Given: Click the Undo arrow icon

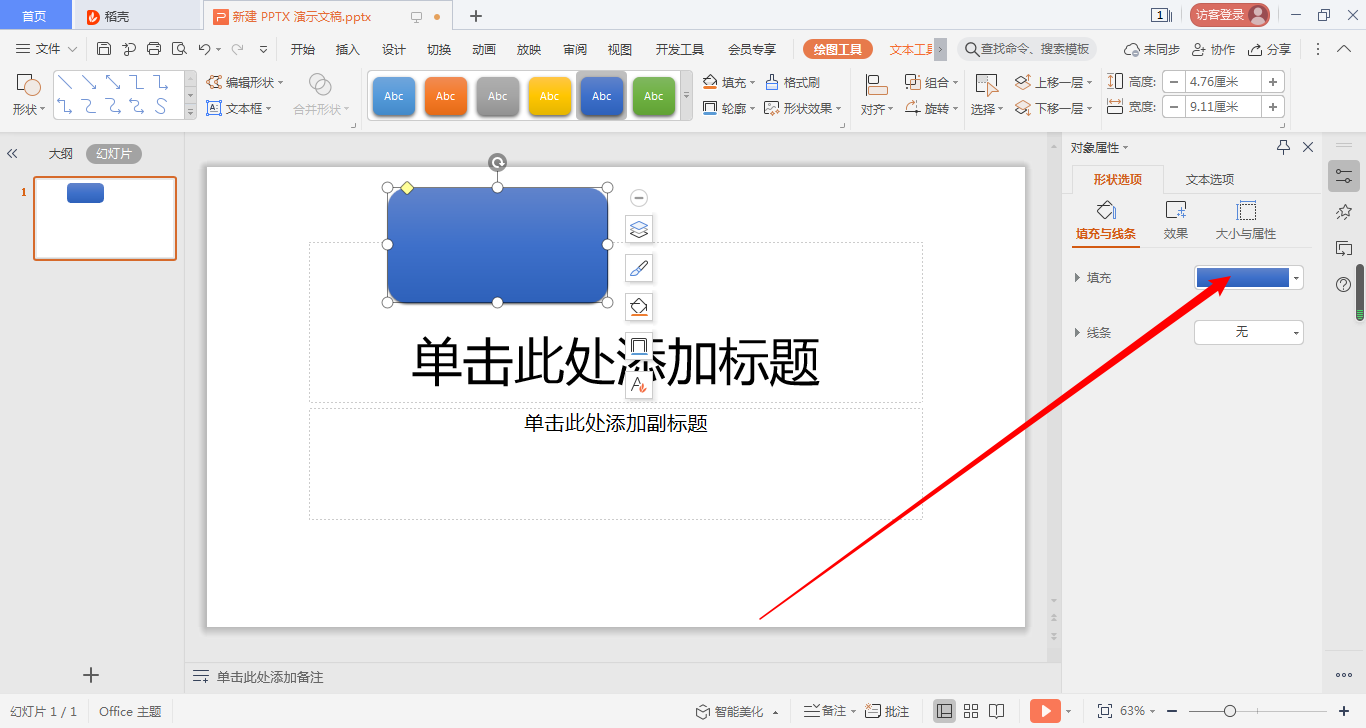Looking at the screenshot, I should (x=204, y=49).
